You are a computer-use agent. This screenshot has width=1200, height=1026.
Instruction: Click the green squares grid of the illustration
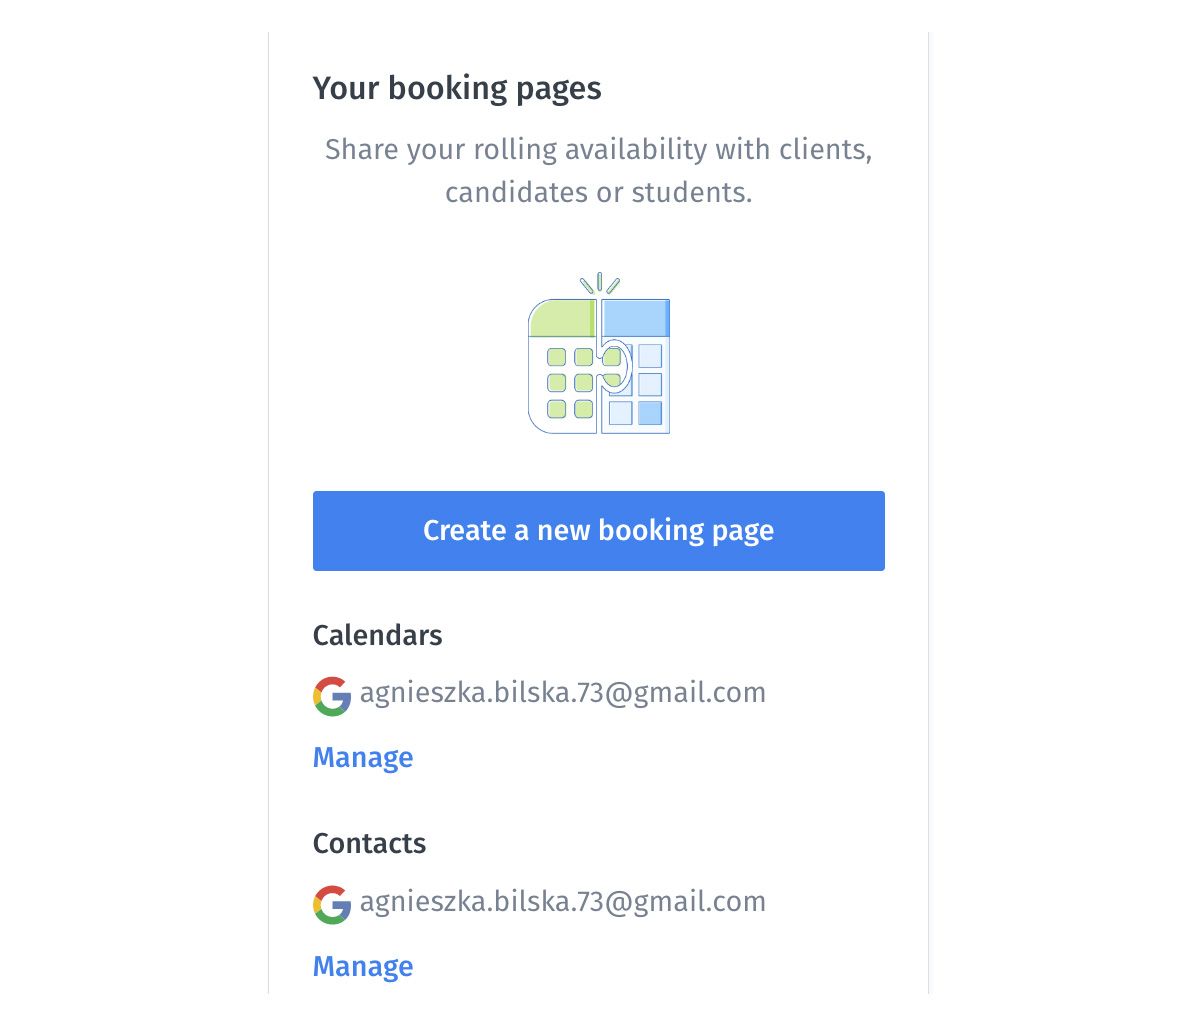pos(570,383)
